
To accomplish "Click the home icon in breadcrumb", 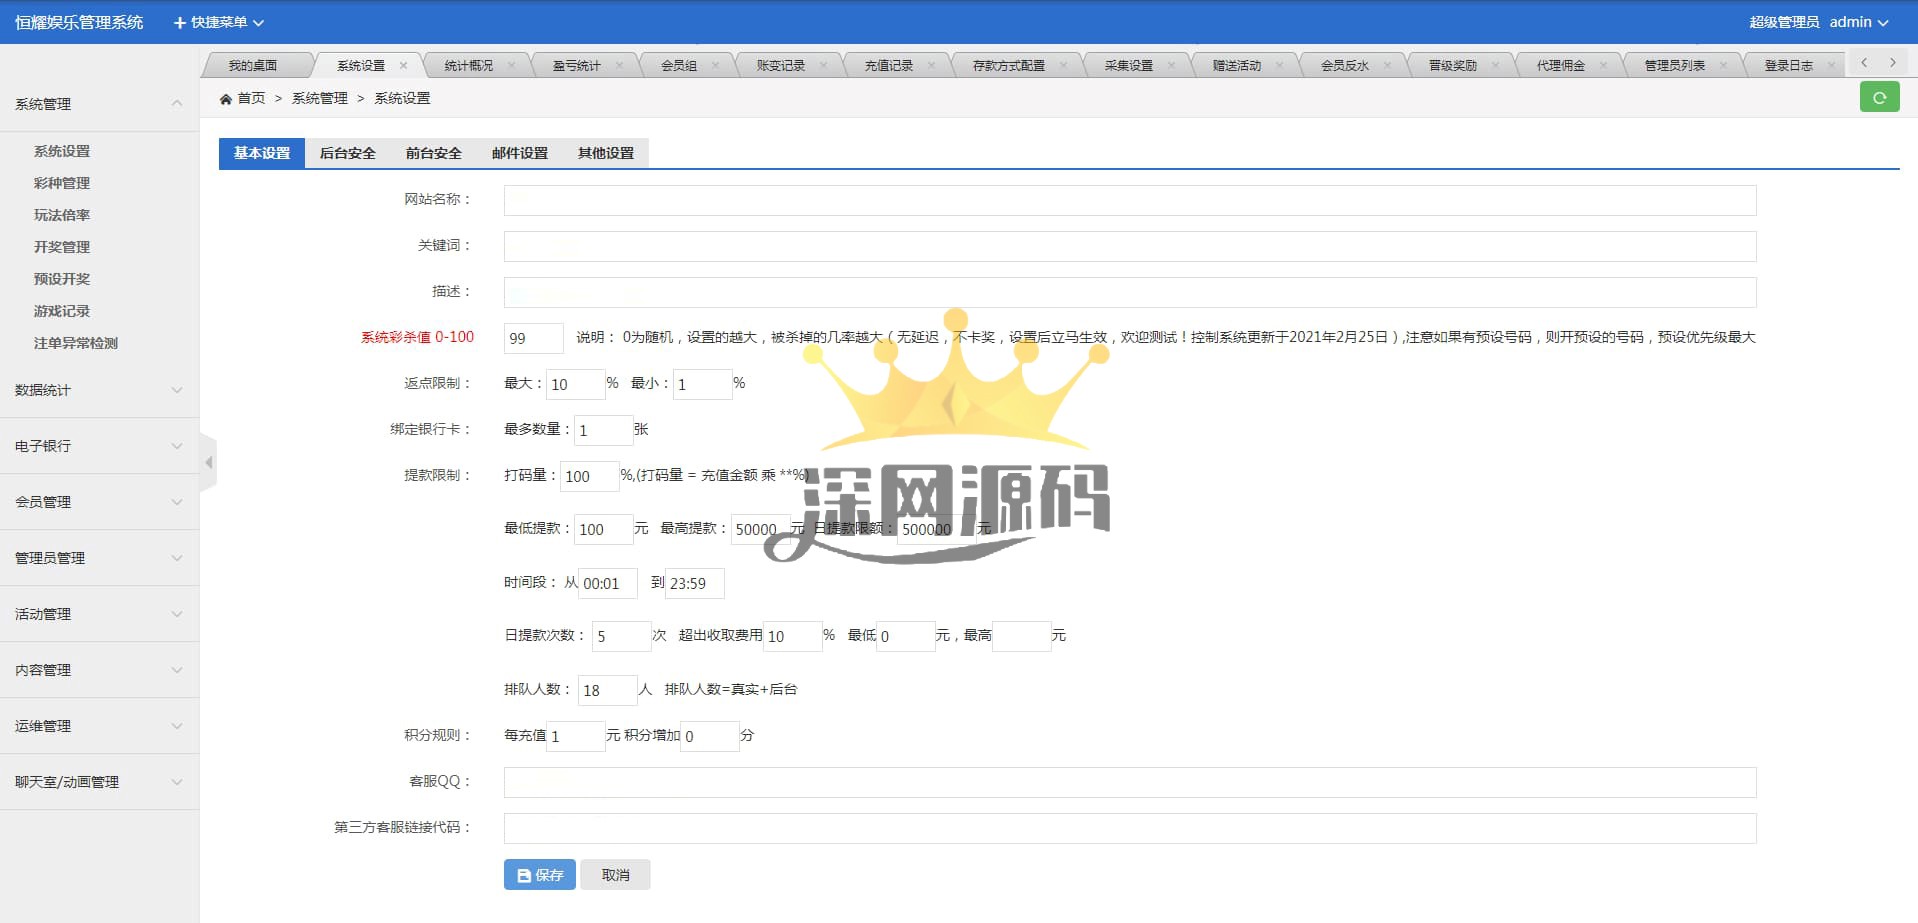I will [226, 99].
